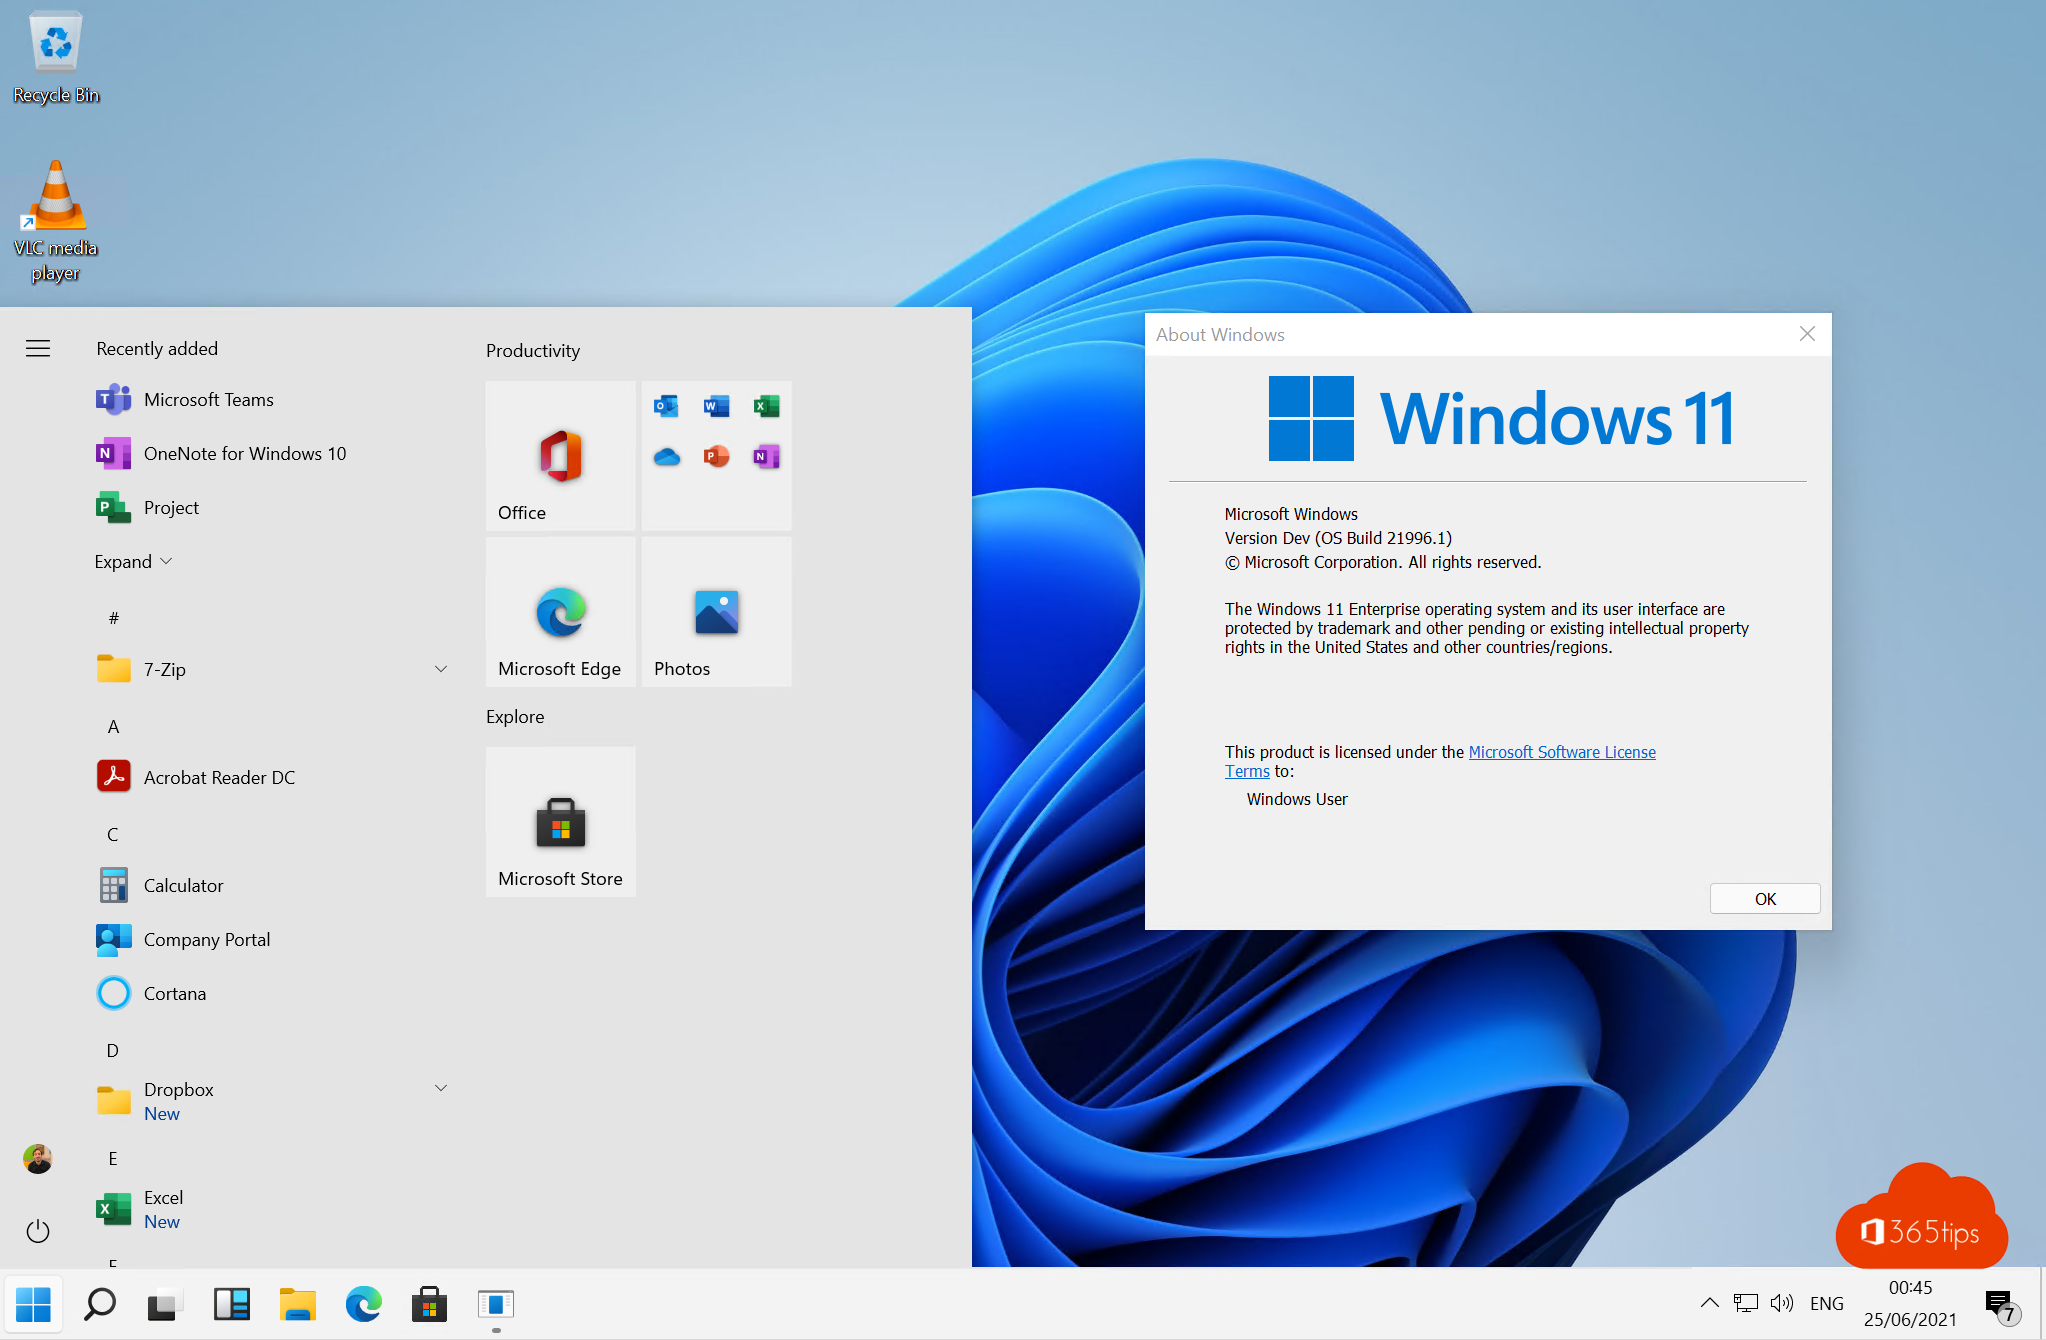
Task: Open Microsoft Teams application
Action: (x=209, y=399)
